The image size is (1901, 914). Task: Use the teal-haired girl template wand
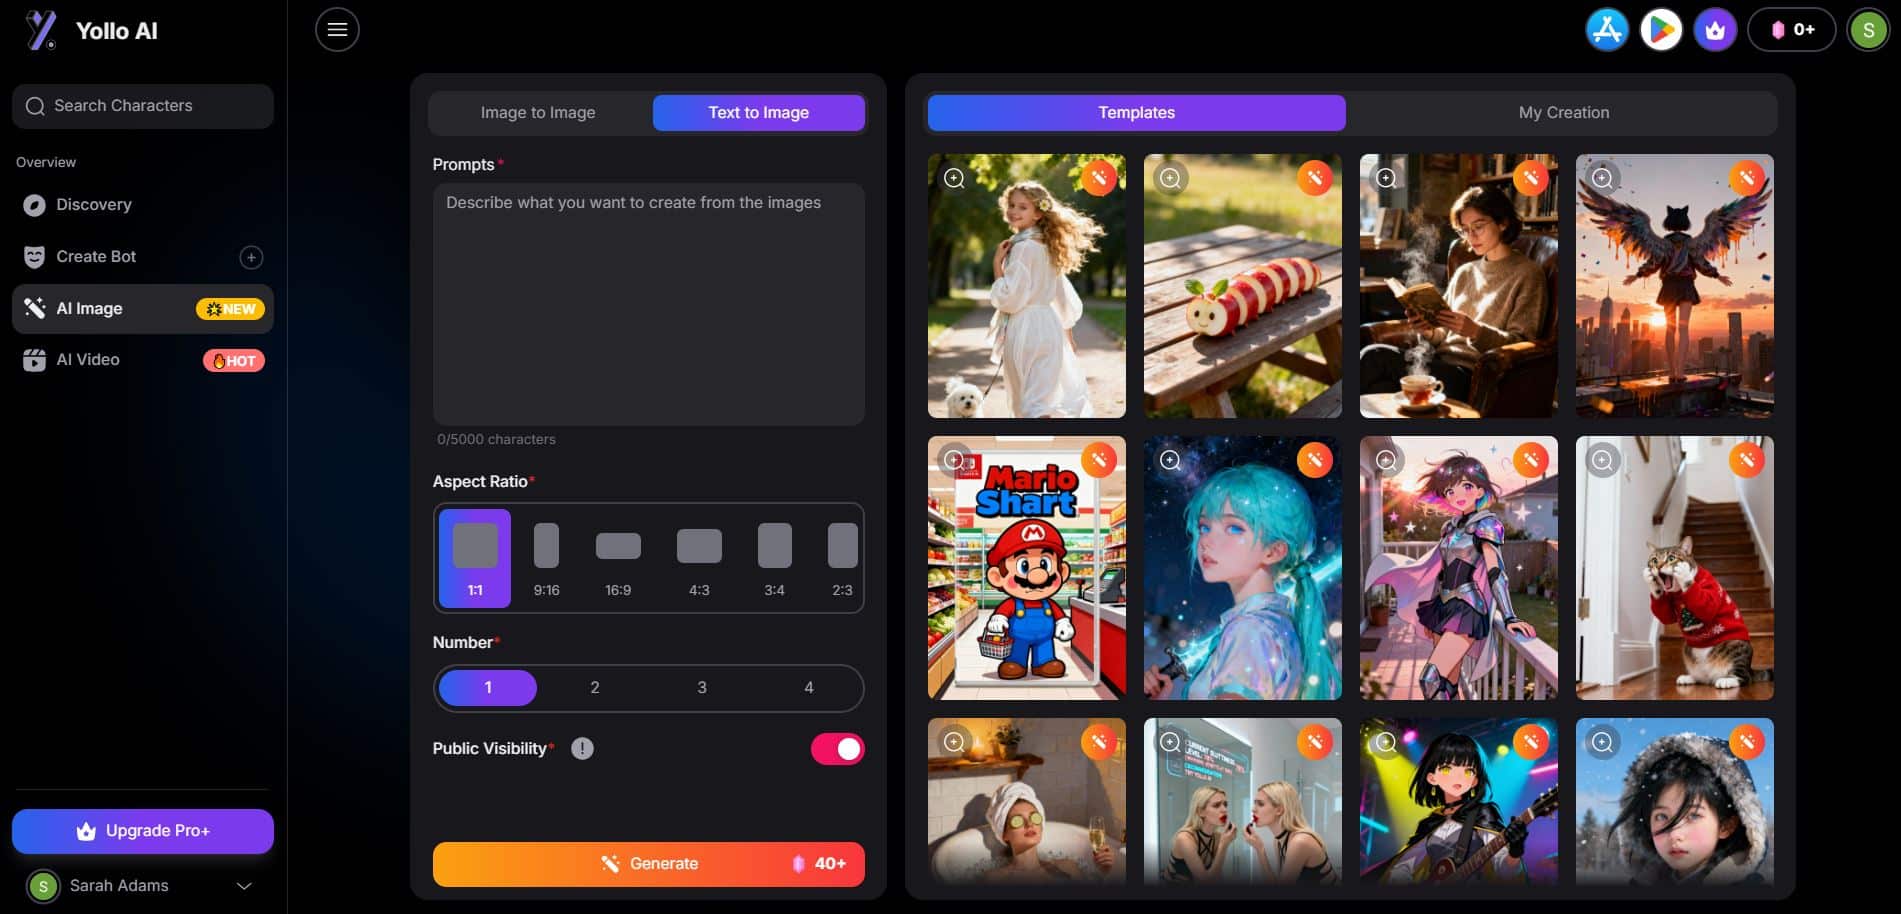point(1315,460)
